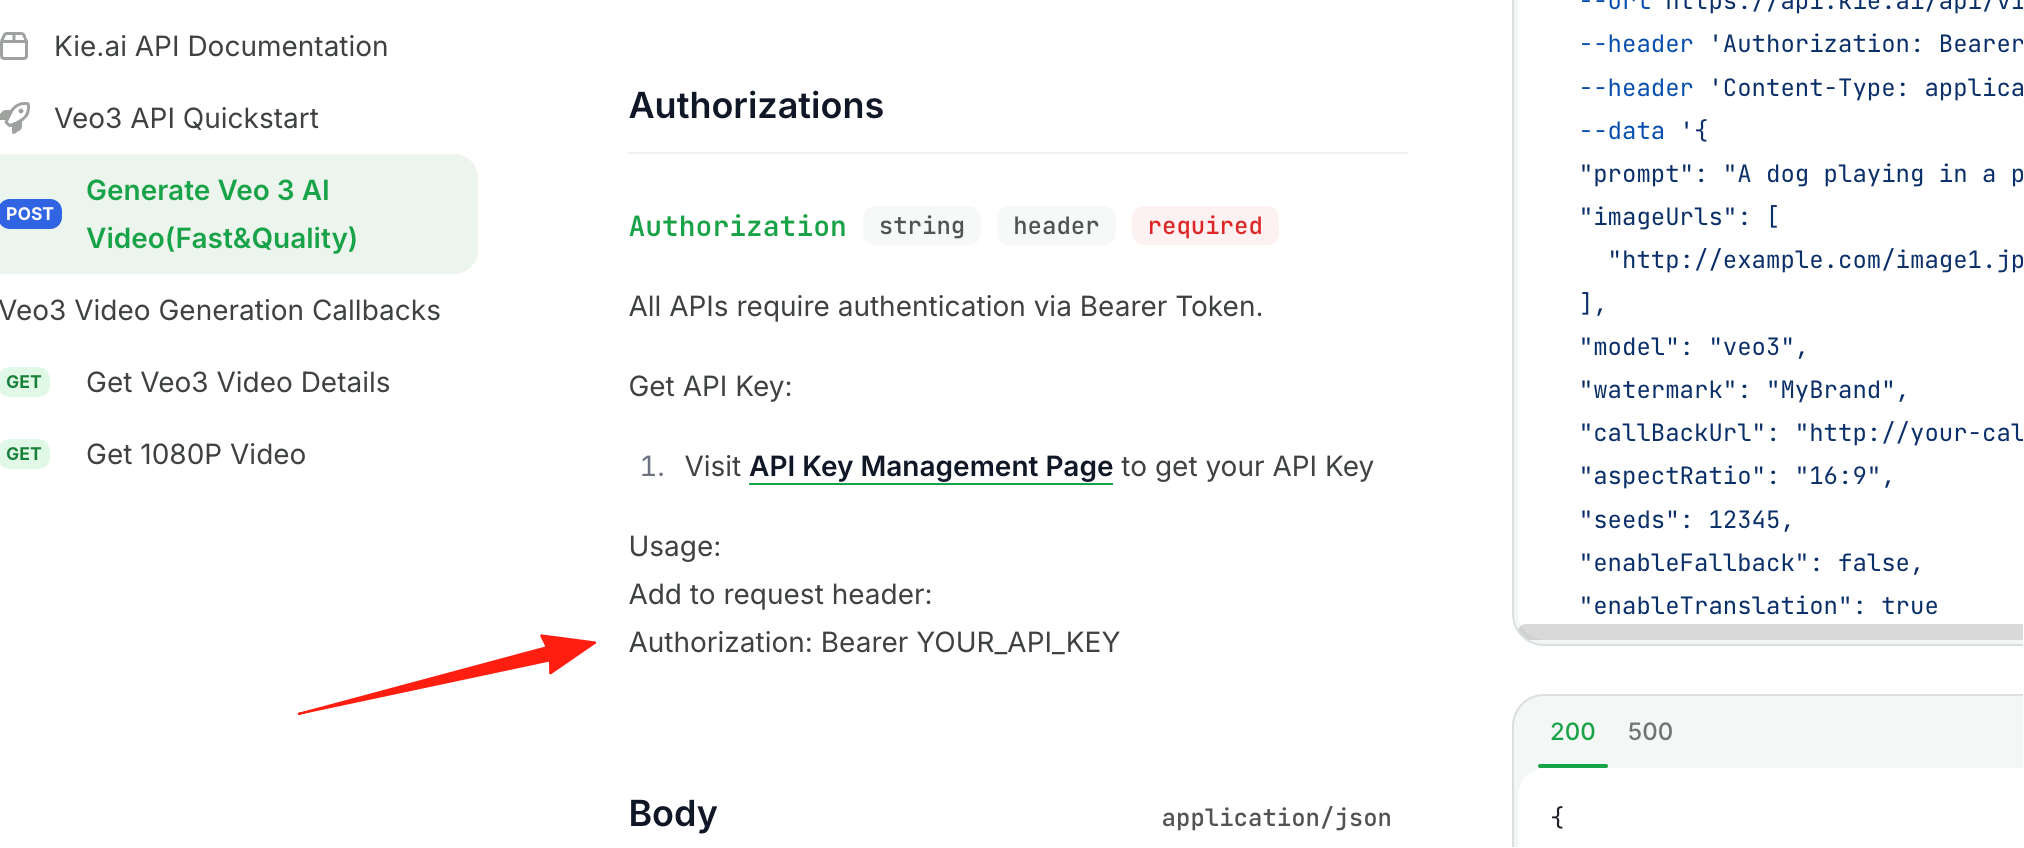Switch to the 200 response tab
The width and height of the screenshot is (2024, 848).
point(1572,732)
